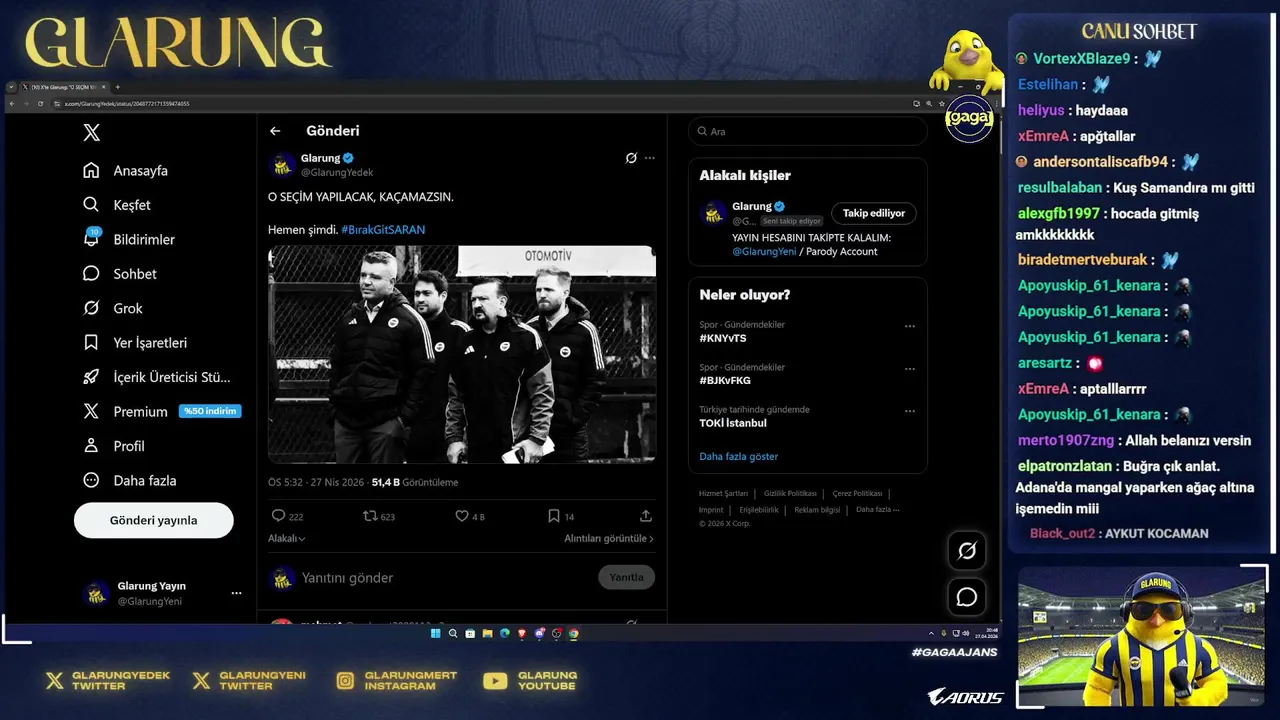The width and height of the screenshot is (1280, 720).
Task: Open İçerik Üreticisi Stüdyosu rocket icon
Action: [91, 377]
